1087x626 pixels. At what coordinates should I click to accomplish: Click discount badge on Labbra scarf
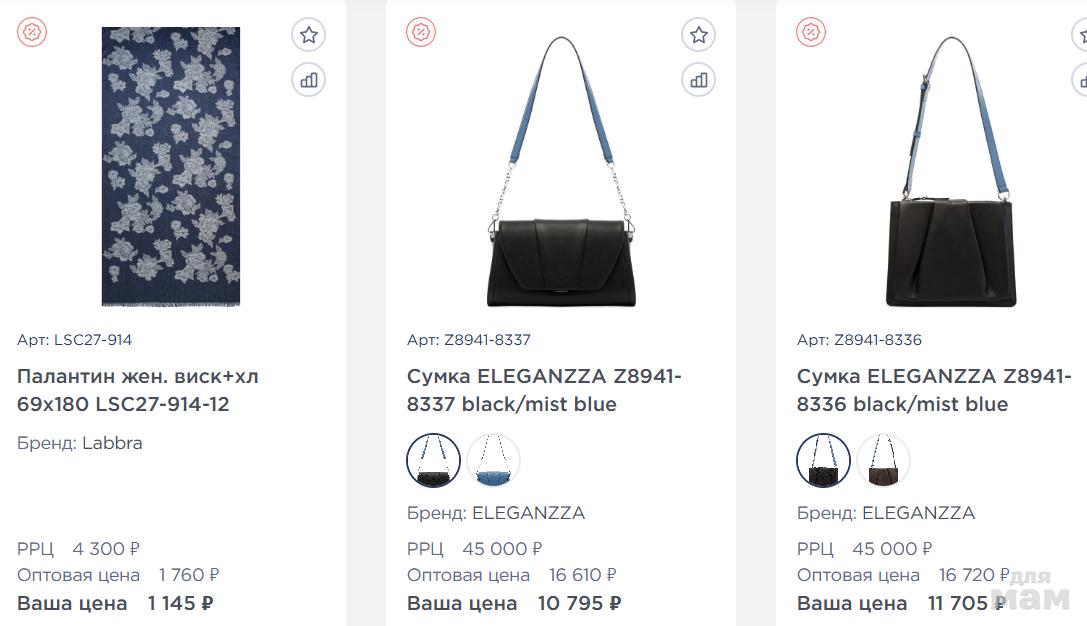tap(32, 32)
